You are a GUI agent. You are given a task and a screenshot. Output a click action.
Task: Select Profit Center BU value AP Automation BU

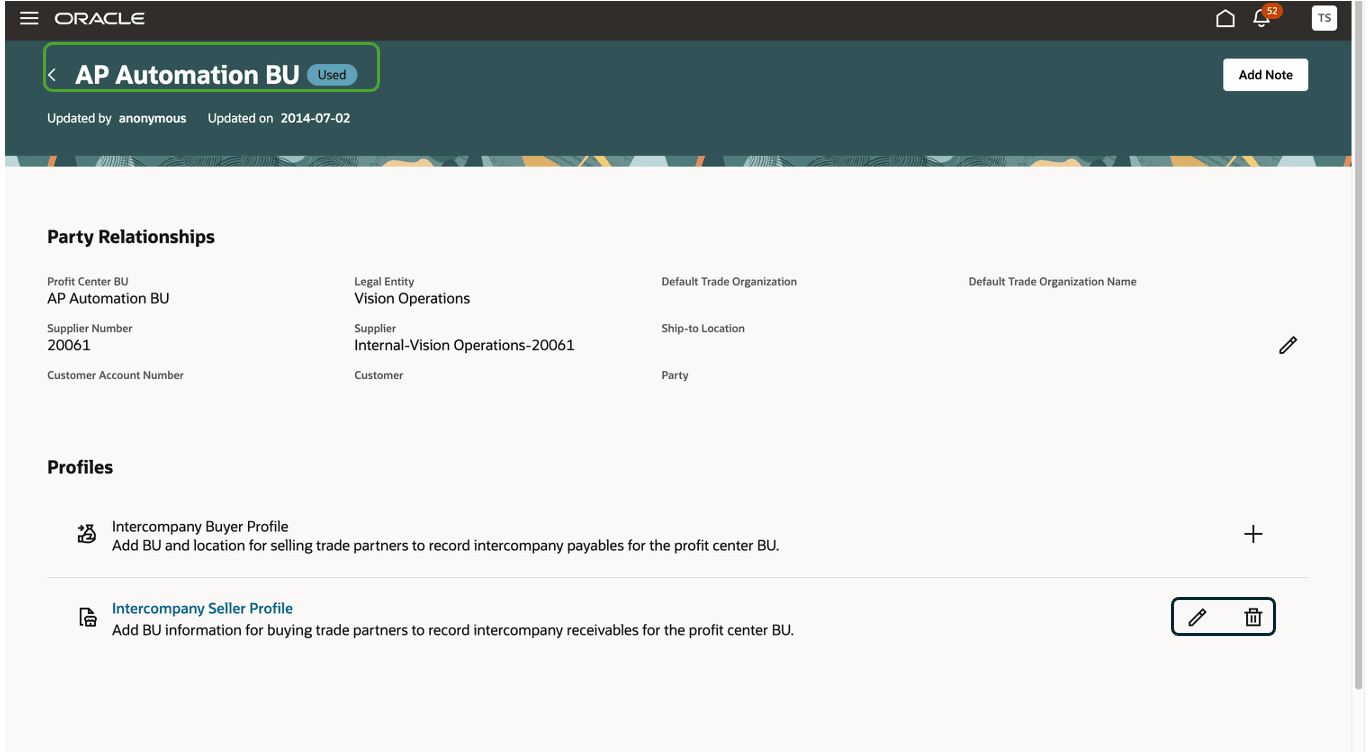(x=108, y=298)
